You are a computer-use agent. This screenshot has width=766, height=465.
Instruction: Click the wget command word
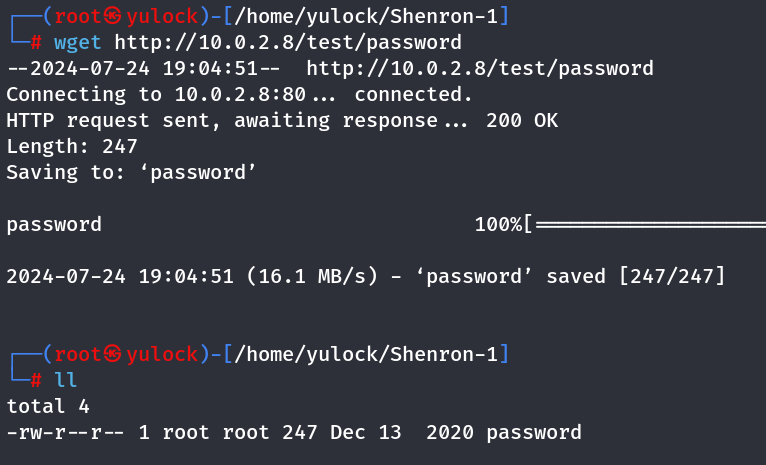coord(78,42)
